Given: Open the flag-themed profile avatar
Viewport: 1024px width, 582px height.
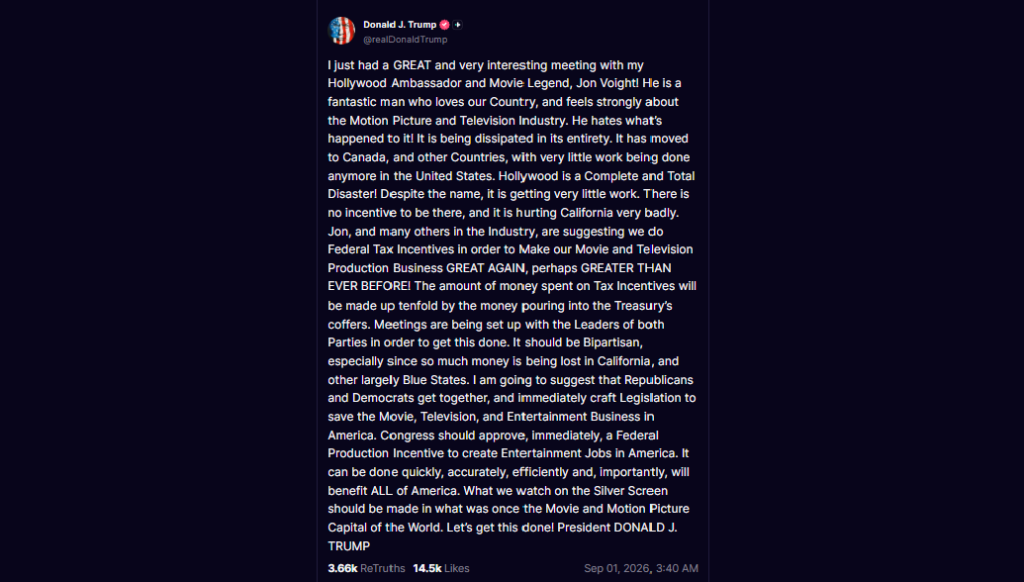Looking at the screenshot, I should tap(342, 31).
